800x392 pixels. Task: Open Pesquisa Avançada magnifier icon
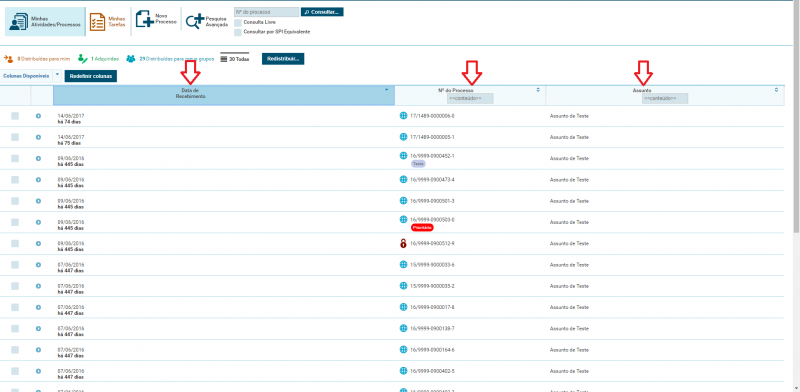click(194, 22)
